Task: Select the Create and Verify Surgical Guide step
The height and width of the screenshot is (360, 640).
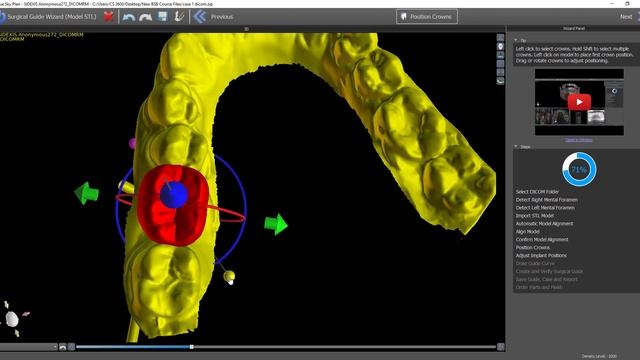Action: 549,271
